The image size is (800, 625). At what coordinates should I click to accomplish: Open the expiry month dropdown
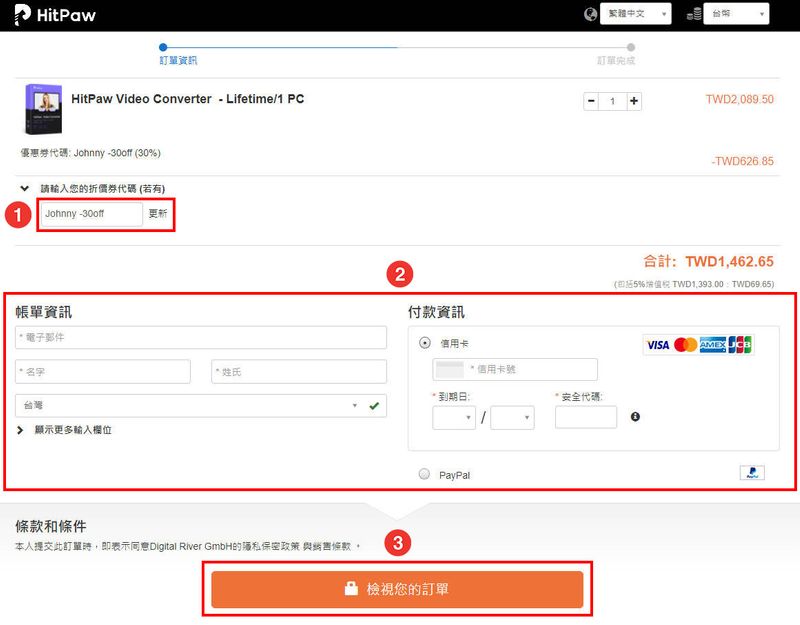(x=454, y=418)
